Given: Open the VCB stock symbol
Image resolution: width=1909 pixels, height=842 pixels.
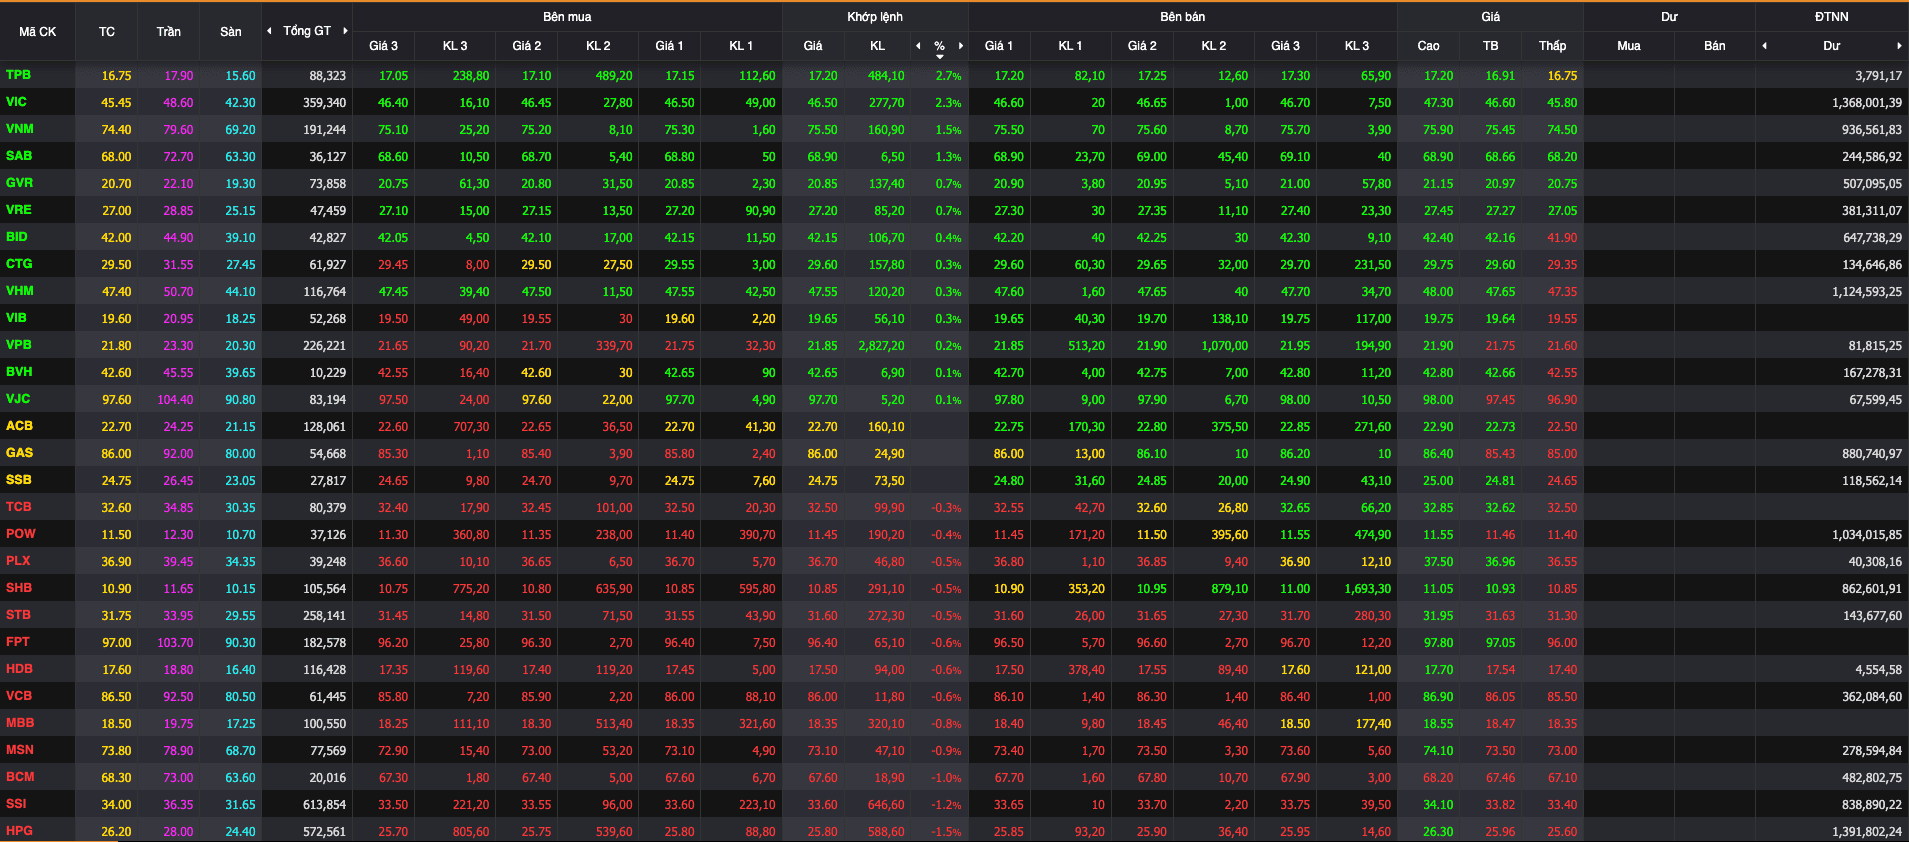Looking at the screenshot, I should (x=18, y=696).
